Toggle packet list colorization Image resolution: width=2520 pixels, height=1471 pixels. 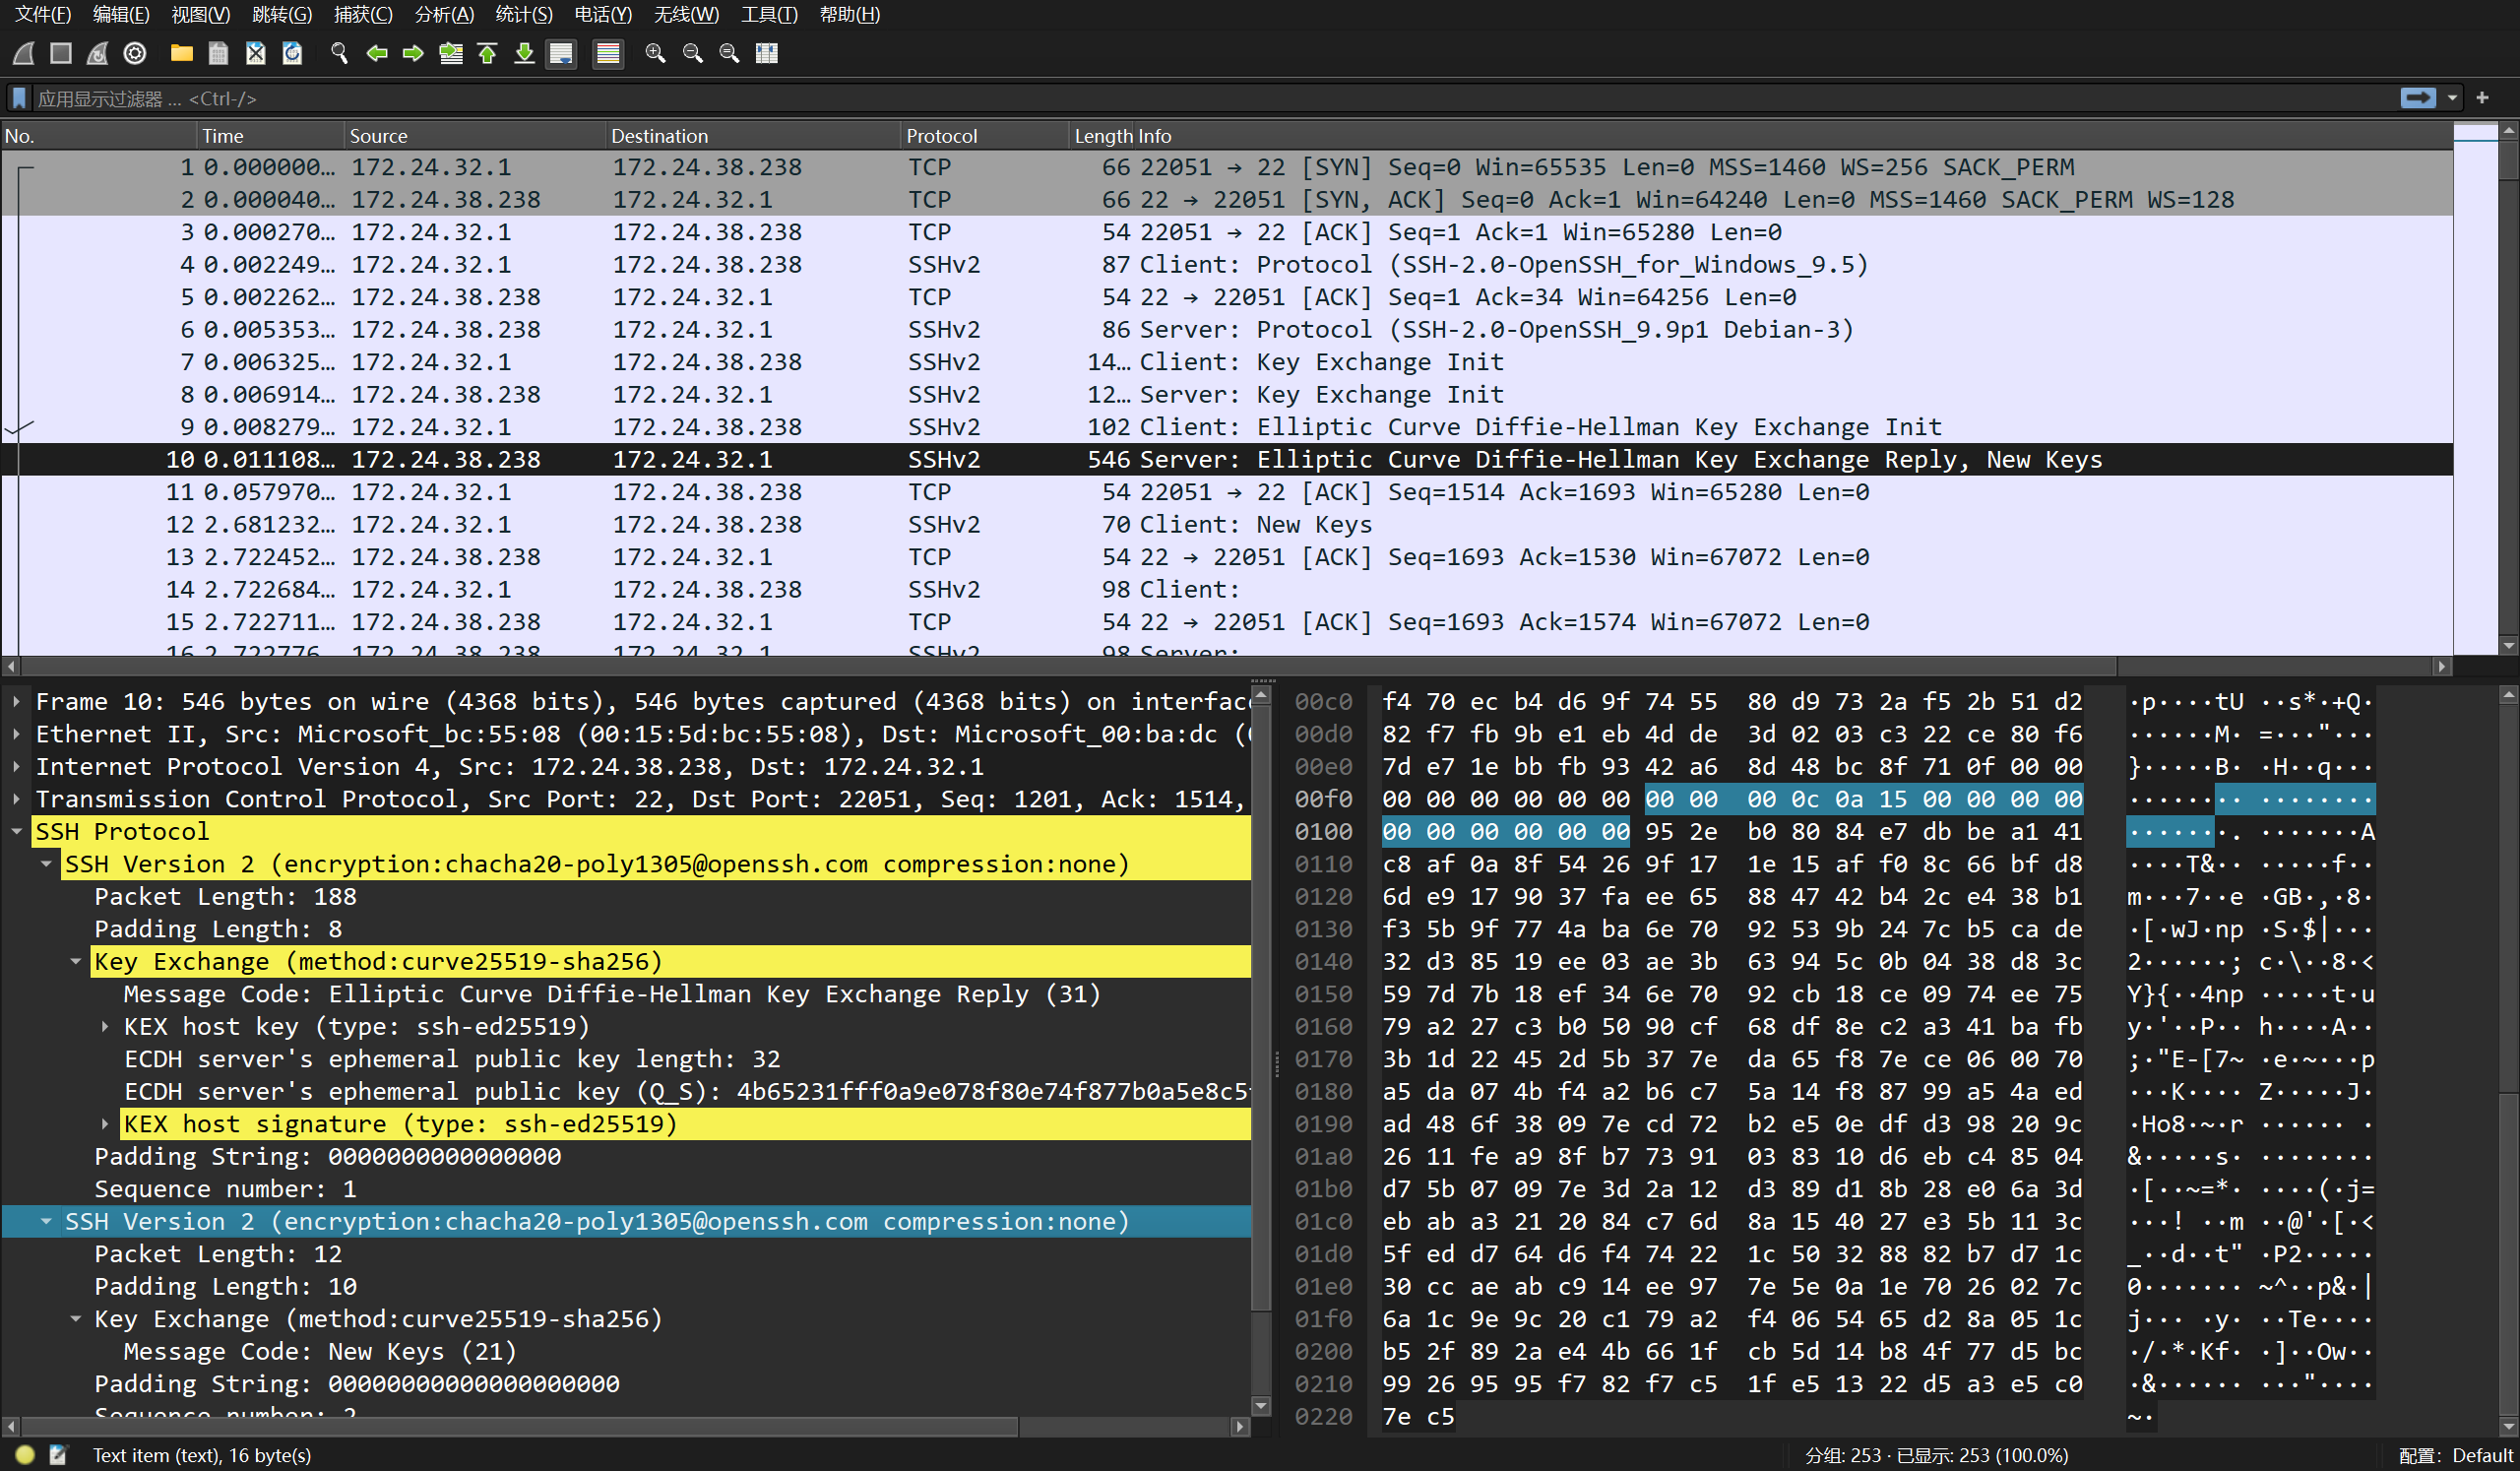coord(607,53)
